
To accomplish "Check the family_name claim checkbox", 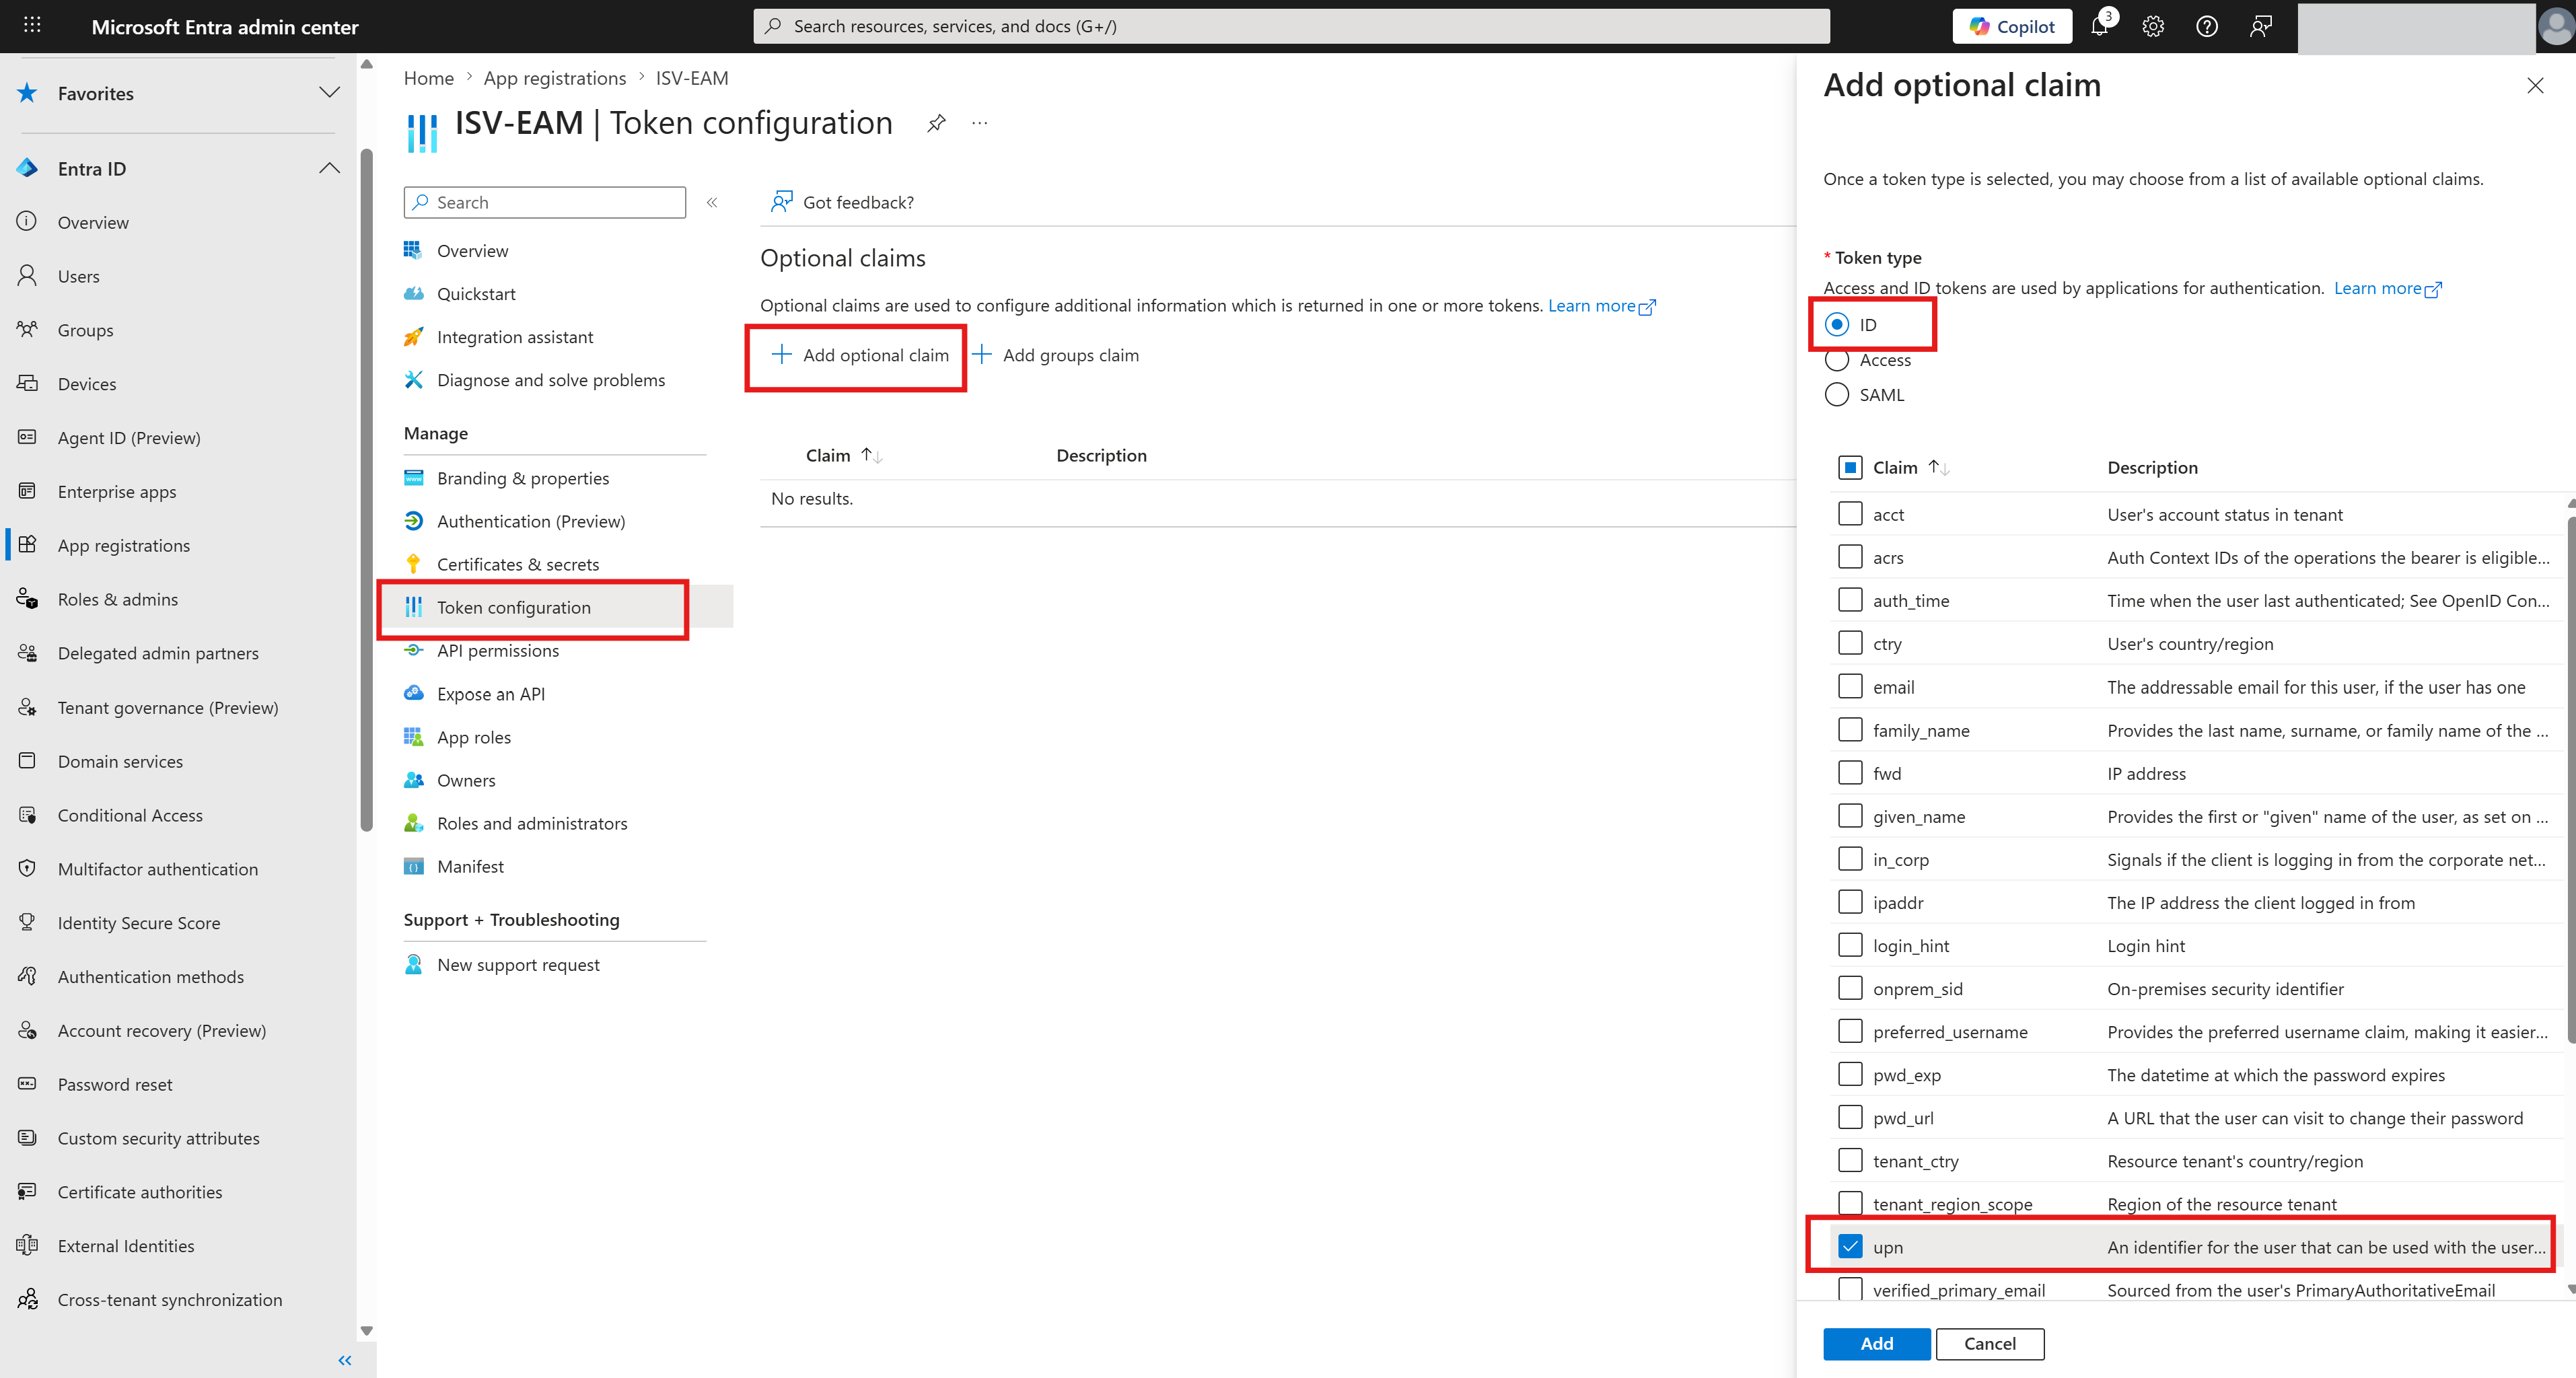I will point(1850,730).
